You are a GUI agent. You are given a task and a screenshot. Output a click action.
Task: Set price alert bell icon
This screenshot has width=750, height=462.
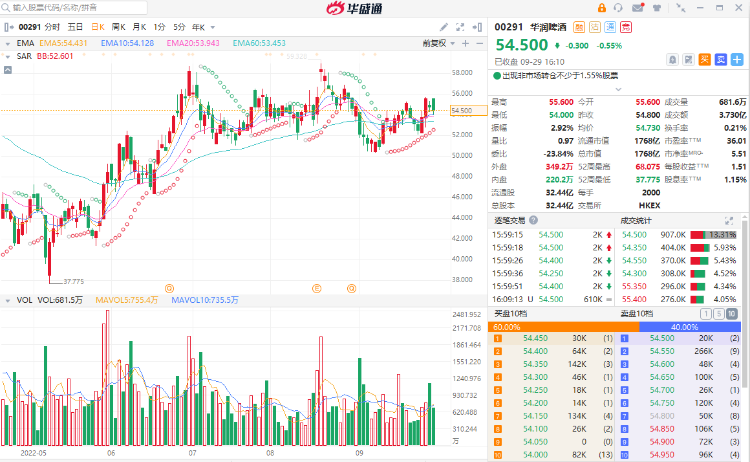point(673,60)
